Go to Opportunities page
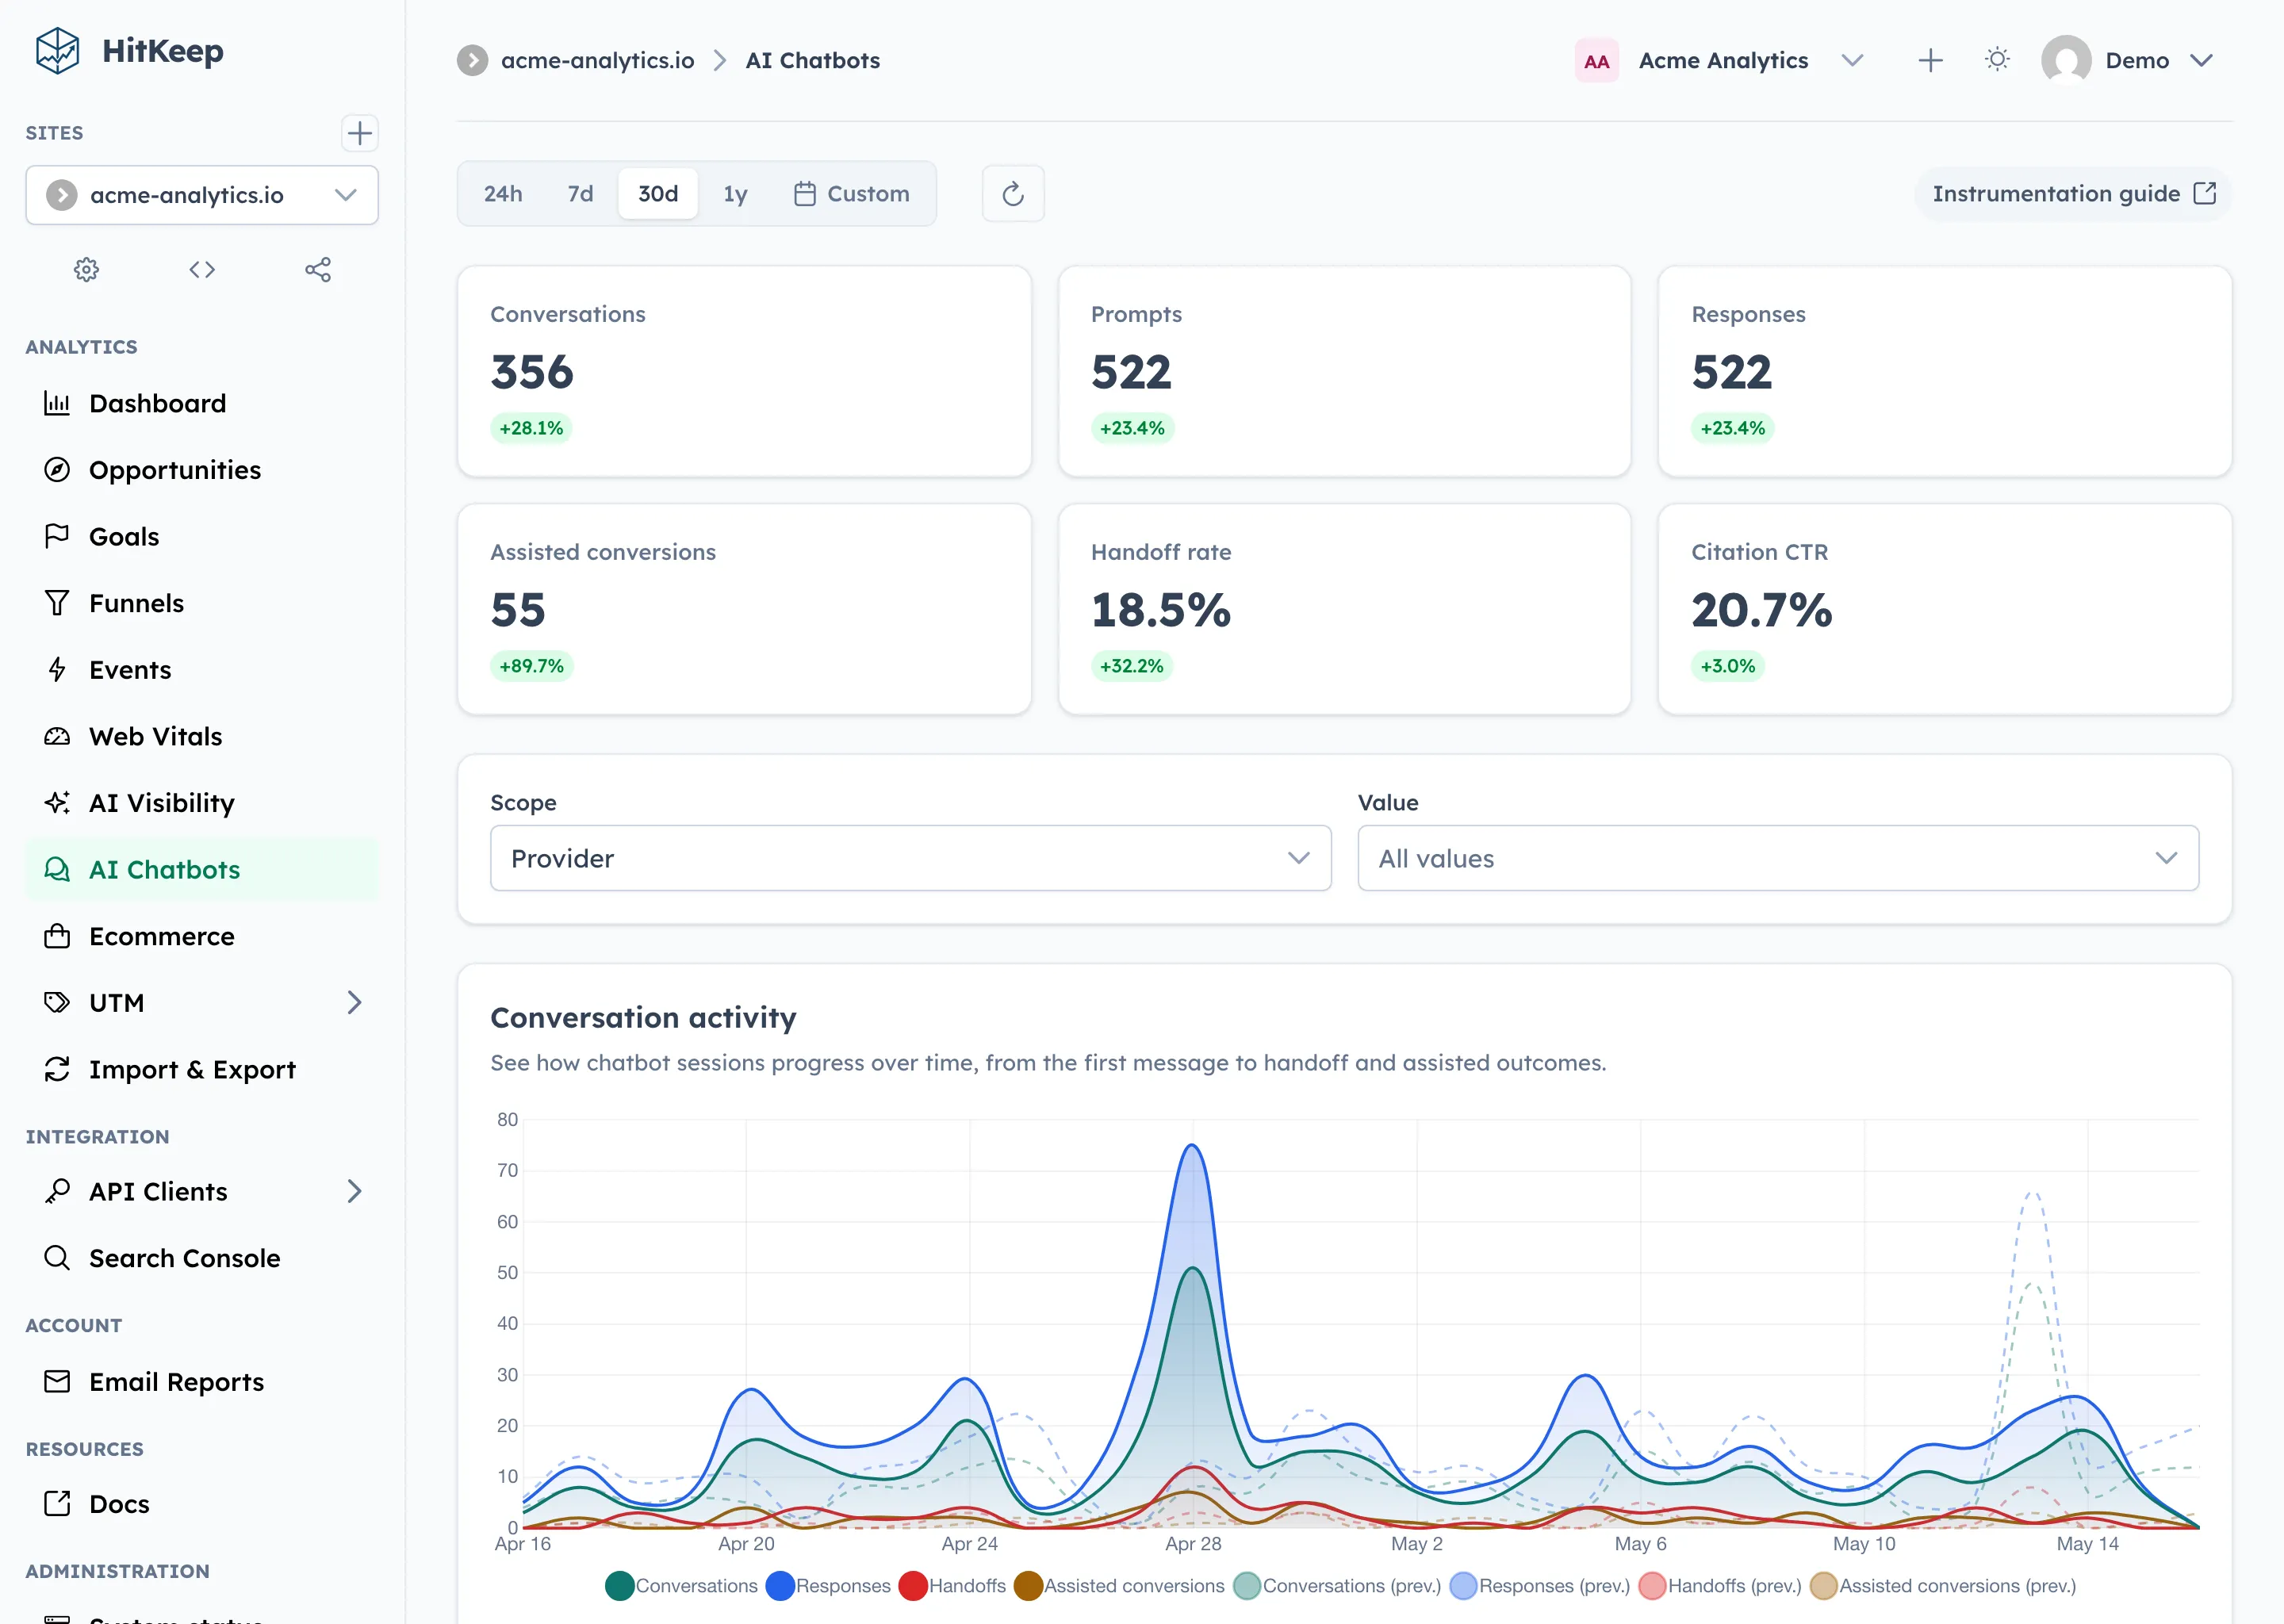2284x1624 pixels. pos(202,470)
